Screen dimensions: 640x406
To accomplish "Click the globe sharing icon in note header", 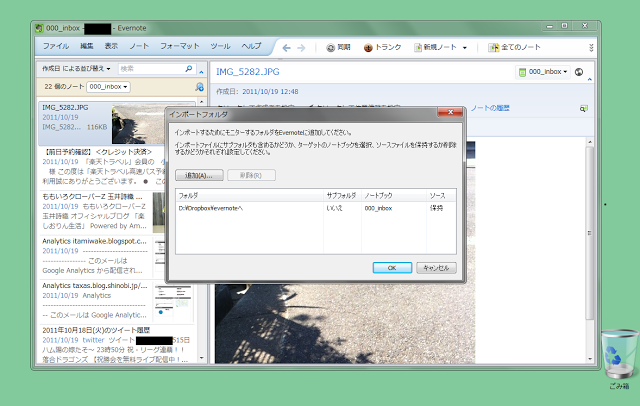I will pyautogui.click(x=579, y=72).
